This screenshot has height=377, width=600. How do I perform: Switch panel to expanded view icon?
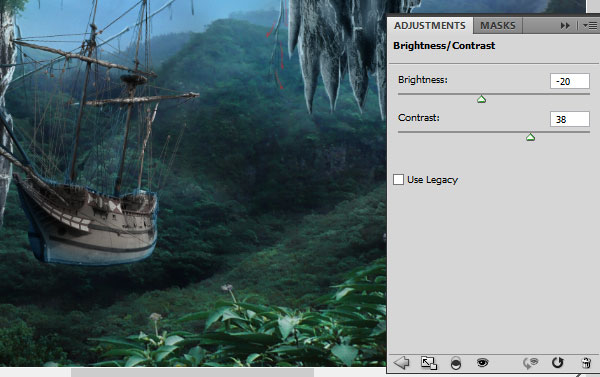(x=429, y=363)
